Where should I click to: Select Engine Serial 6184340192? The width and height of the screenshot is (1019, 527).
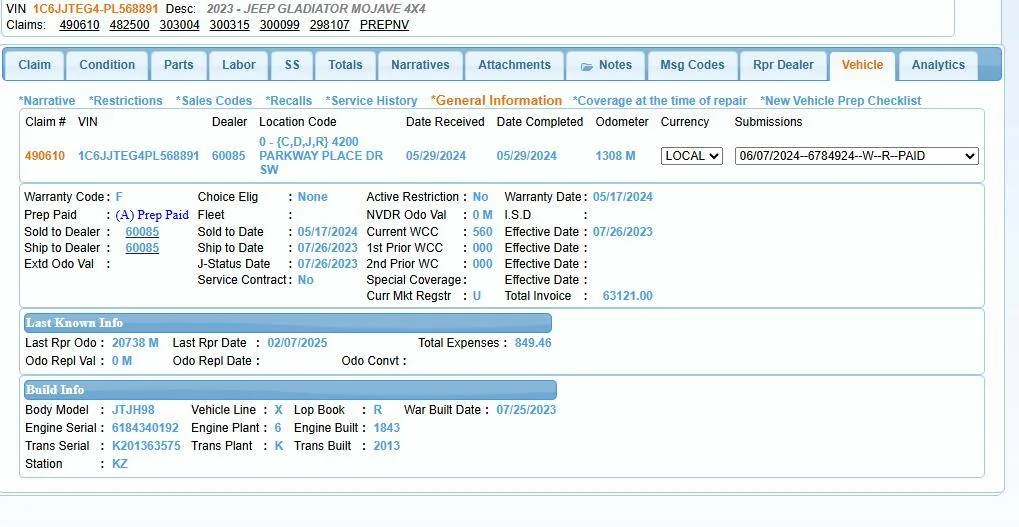[145, 428]
